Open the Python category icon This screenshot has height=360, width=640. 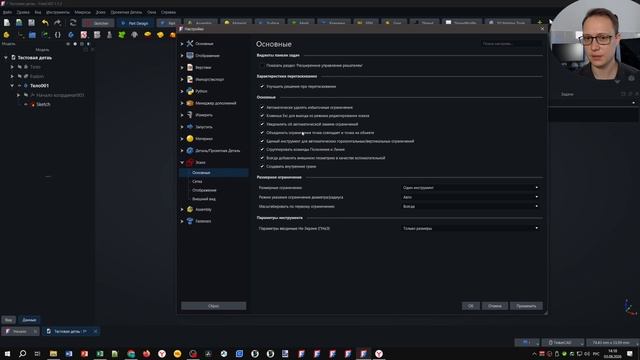click(x=190, y=91)
